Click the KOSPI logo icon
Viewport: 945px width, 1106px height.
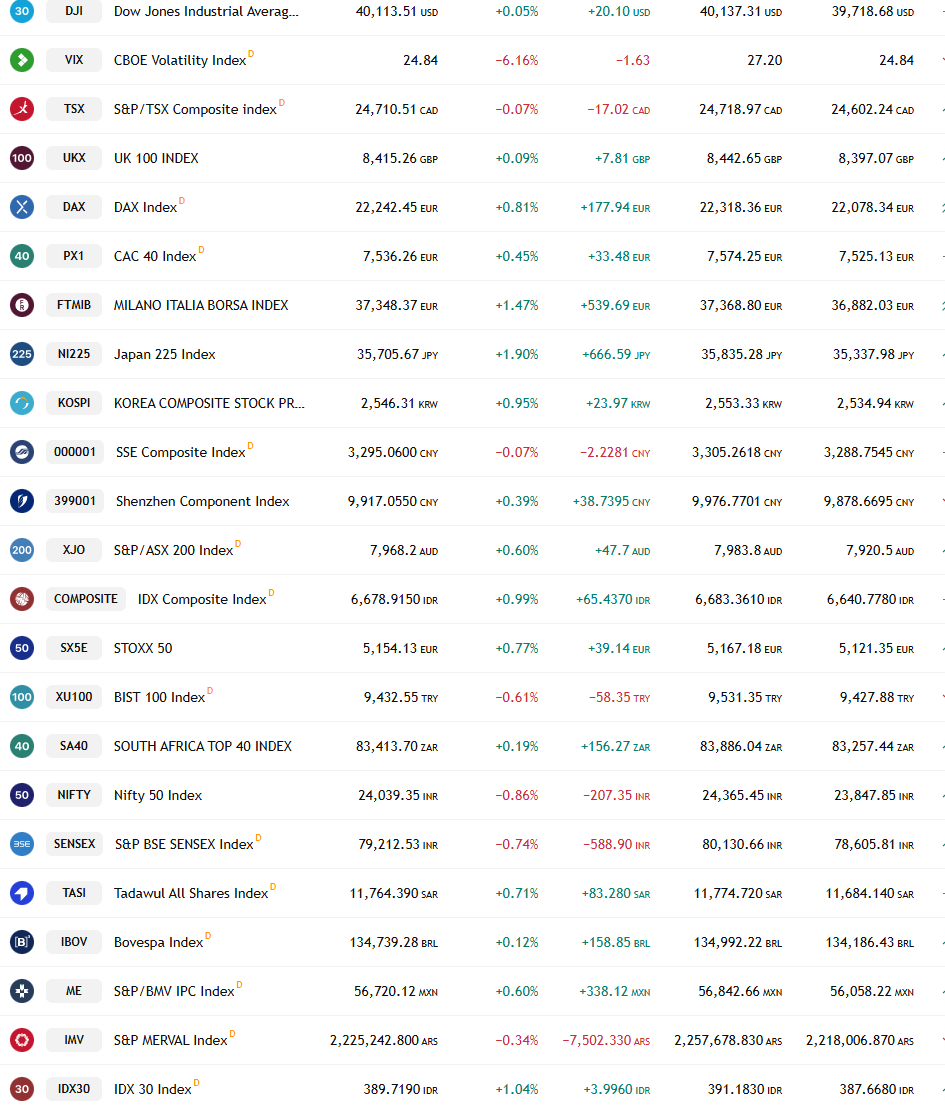22,403
